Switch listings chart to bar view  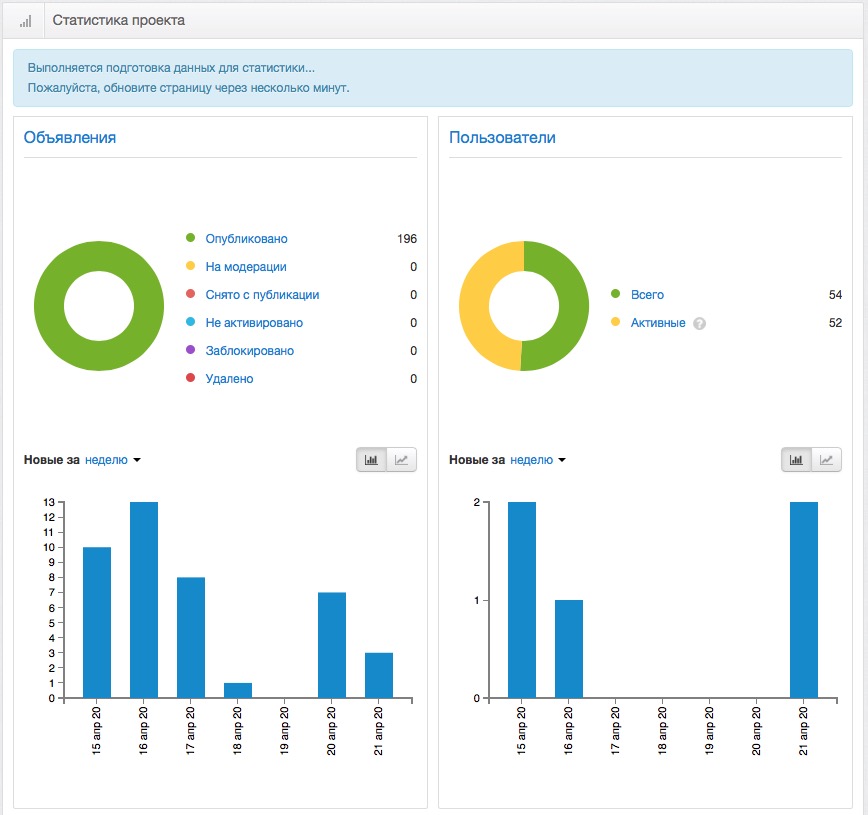[371, 460]
